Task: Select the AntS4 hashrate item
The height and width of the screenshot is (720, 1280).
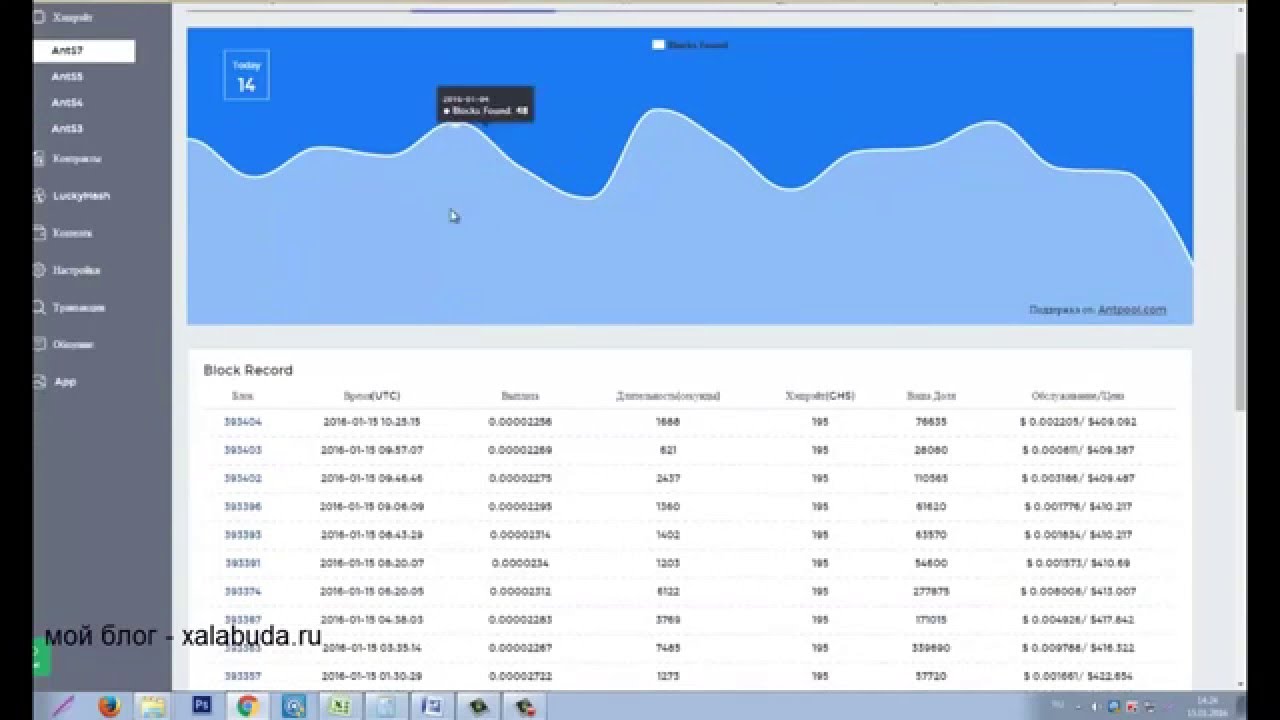Action: (67, 102)
